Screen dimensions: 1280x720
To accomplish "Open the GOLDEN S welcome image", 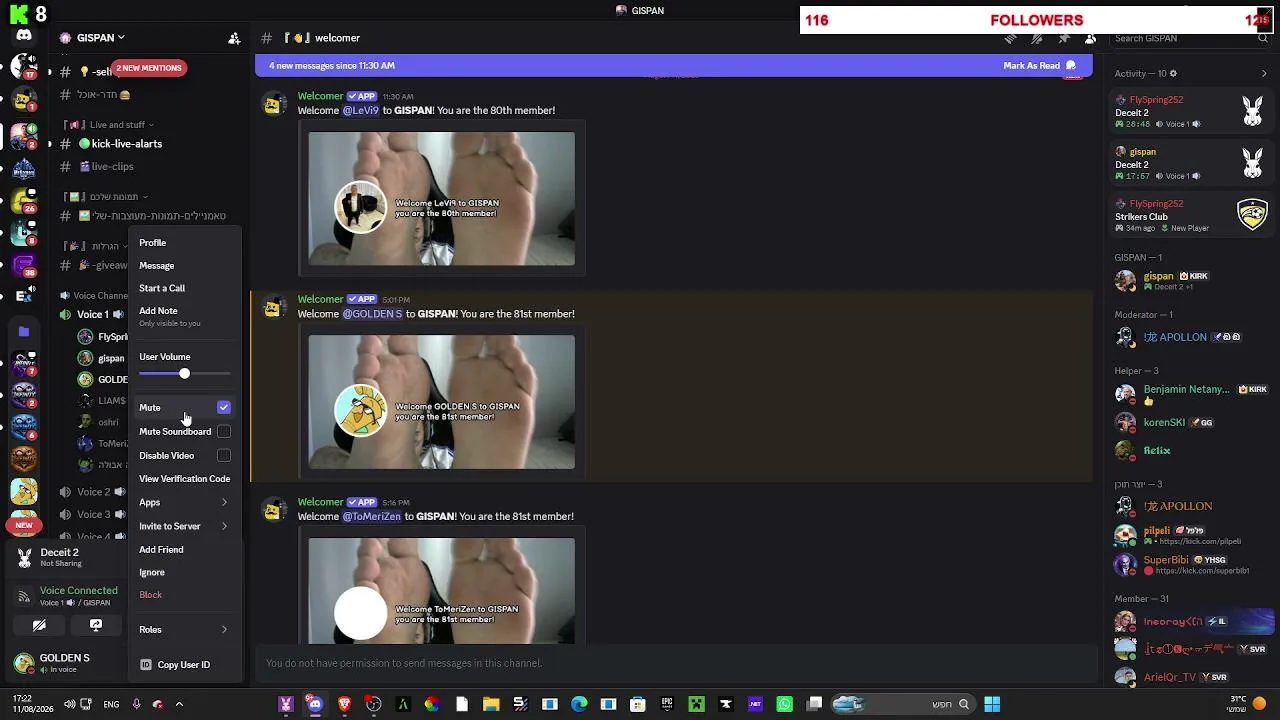I will (x=441, y=402).
